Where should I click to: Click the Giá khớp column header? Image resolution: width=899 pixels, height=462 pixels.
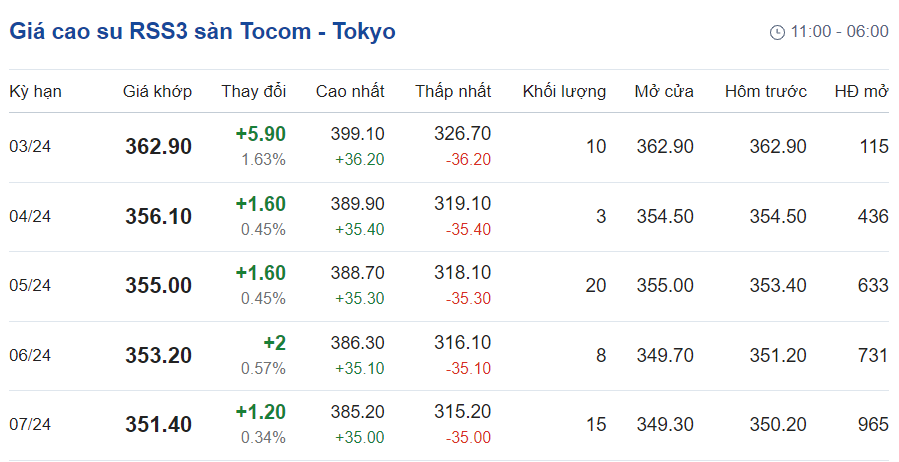click(158, 92)
